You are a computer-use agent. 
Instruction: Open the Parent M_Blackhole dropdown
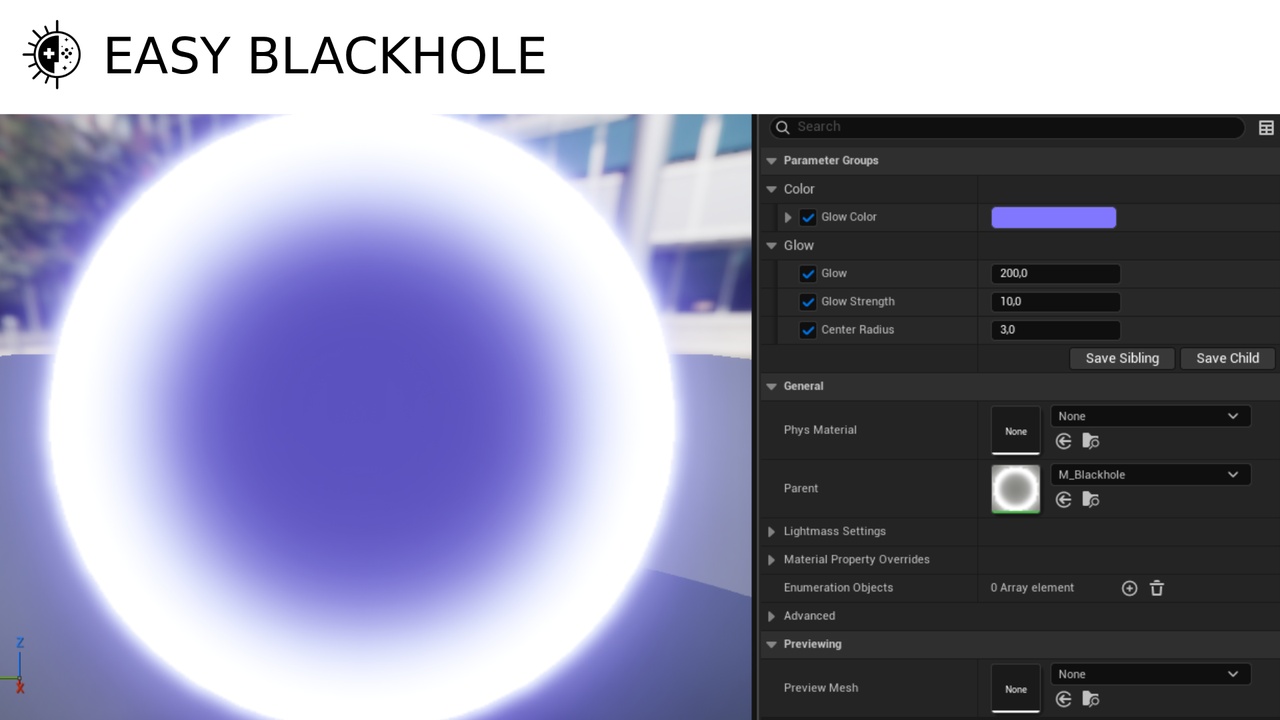tap(1150, 474)
